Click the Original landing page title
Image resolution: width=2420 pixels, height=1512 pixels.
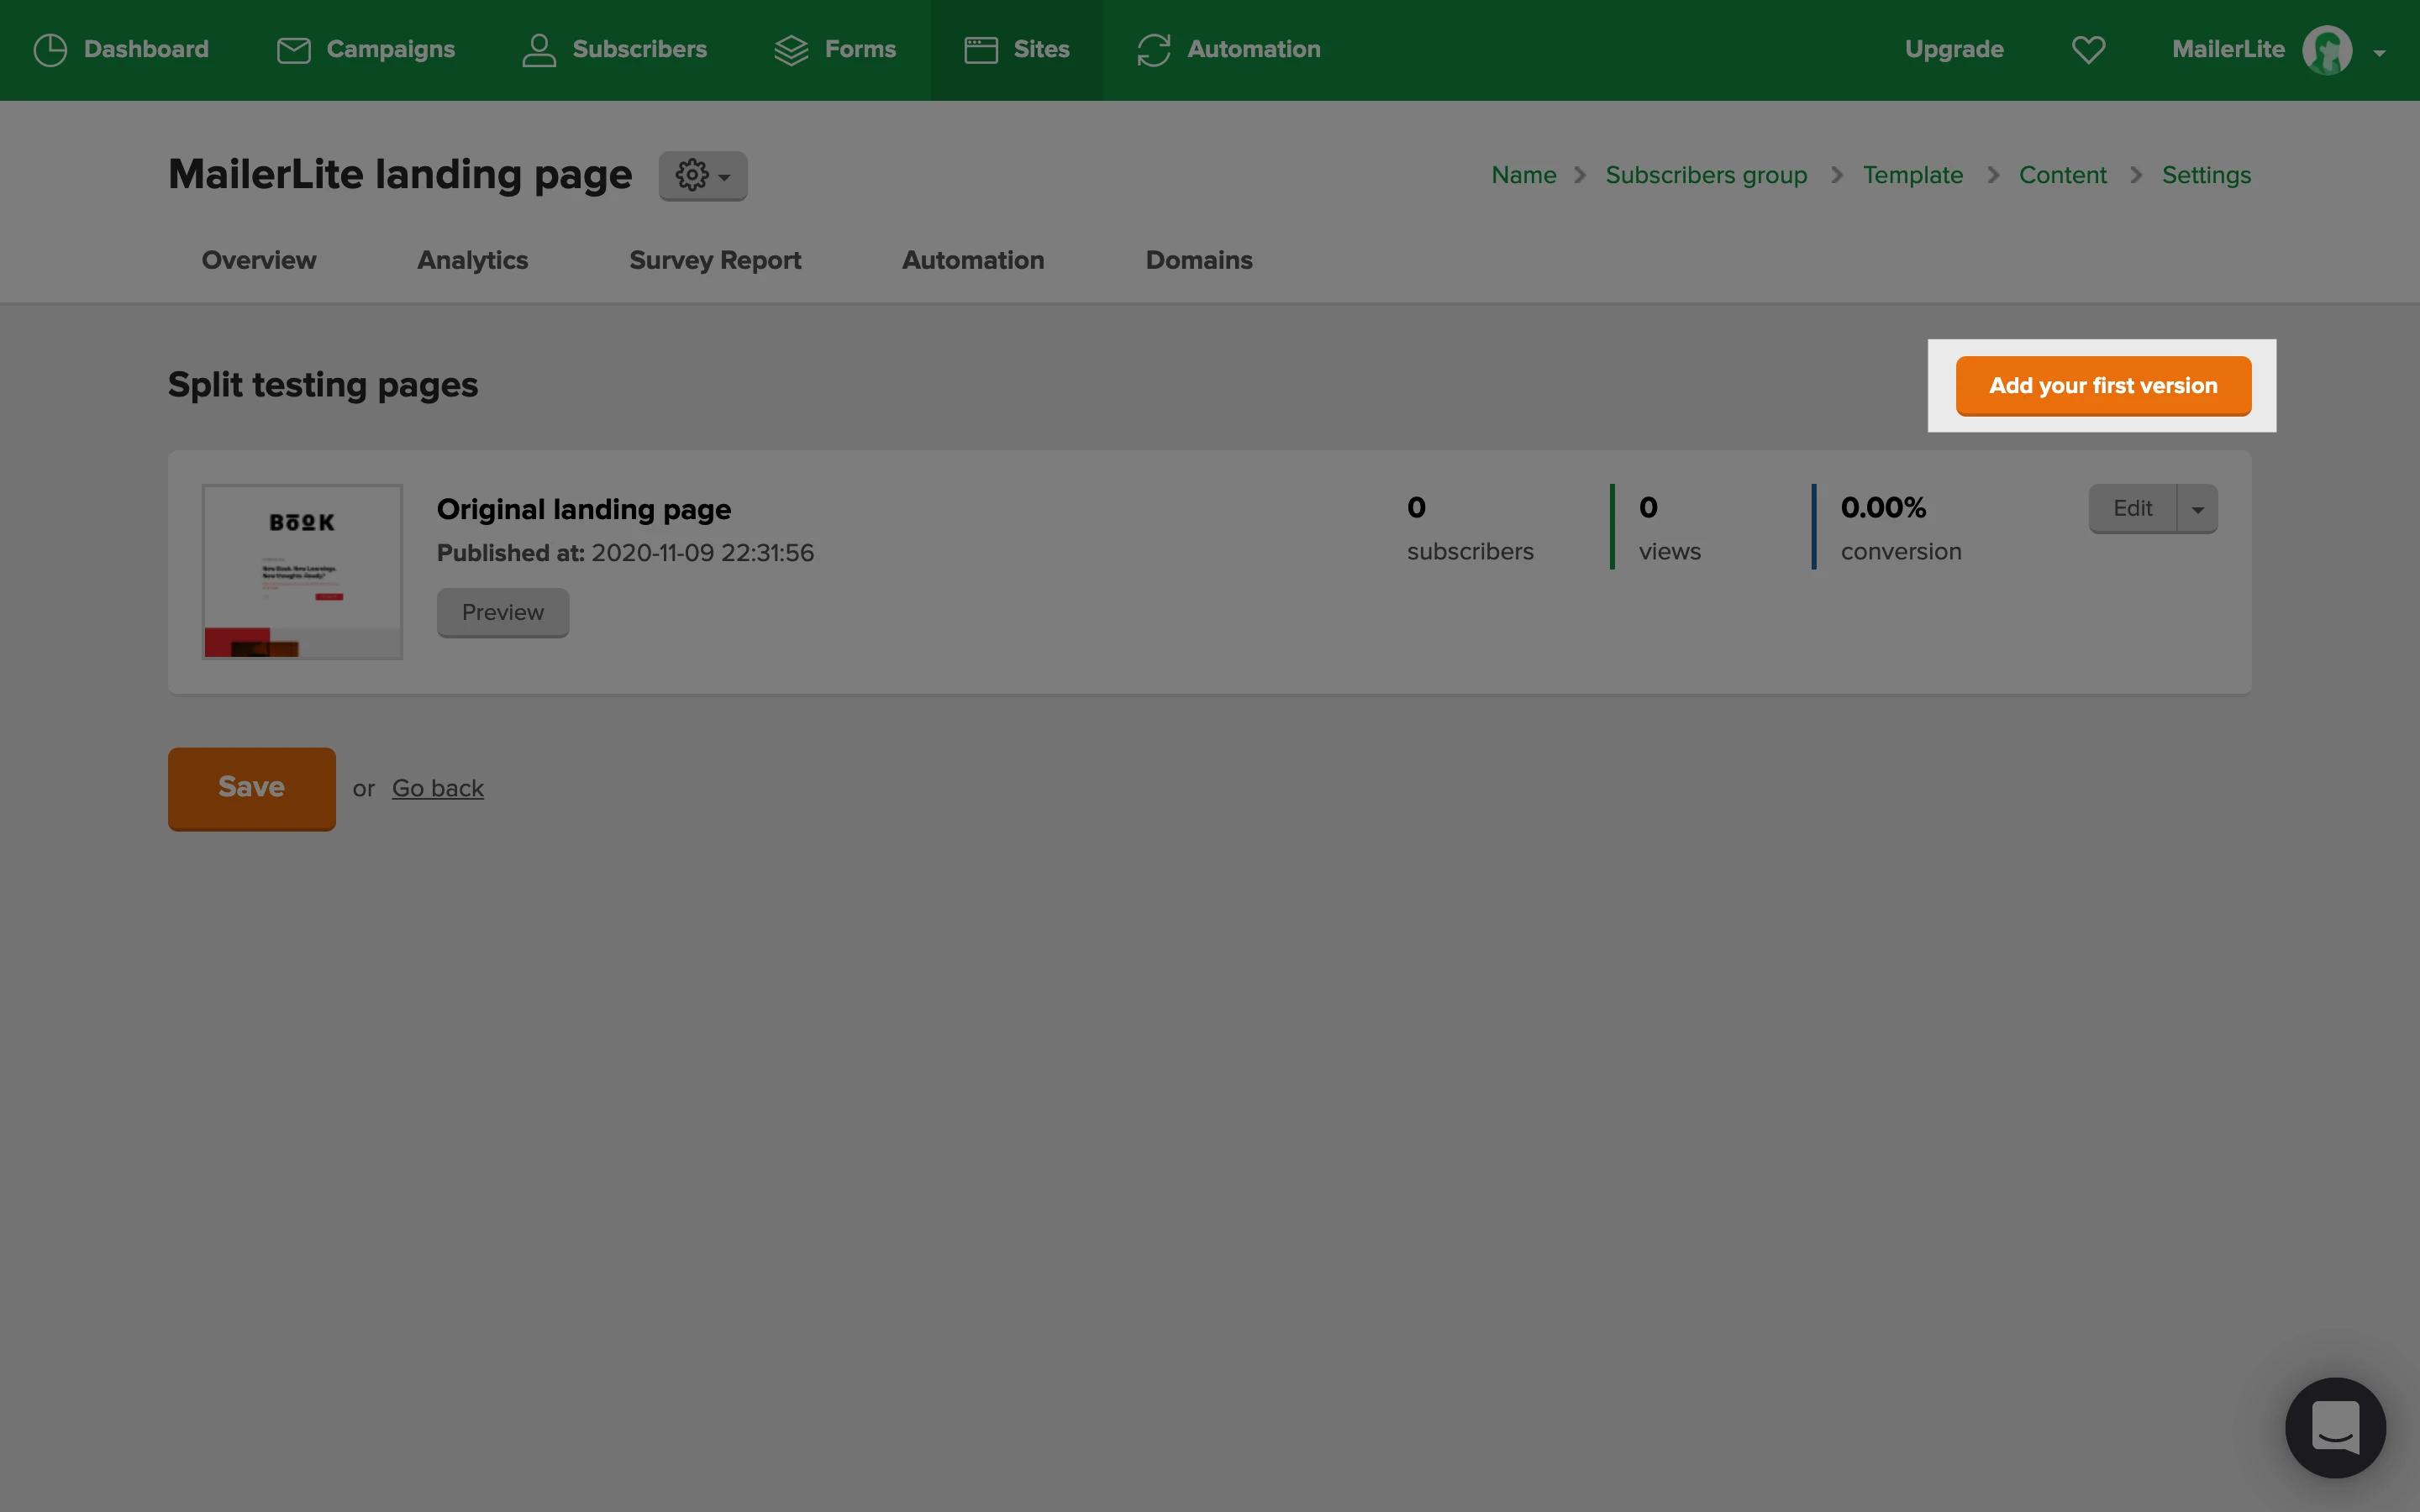point(584,509)
